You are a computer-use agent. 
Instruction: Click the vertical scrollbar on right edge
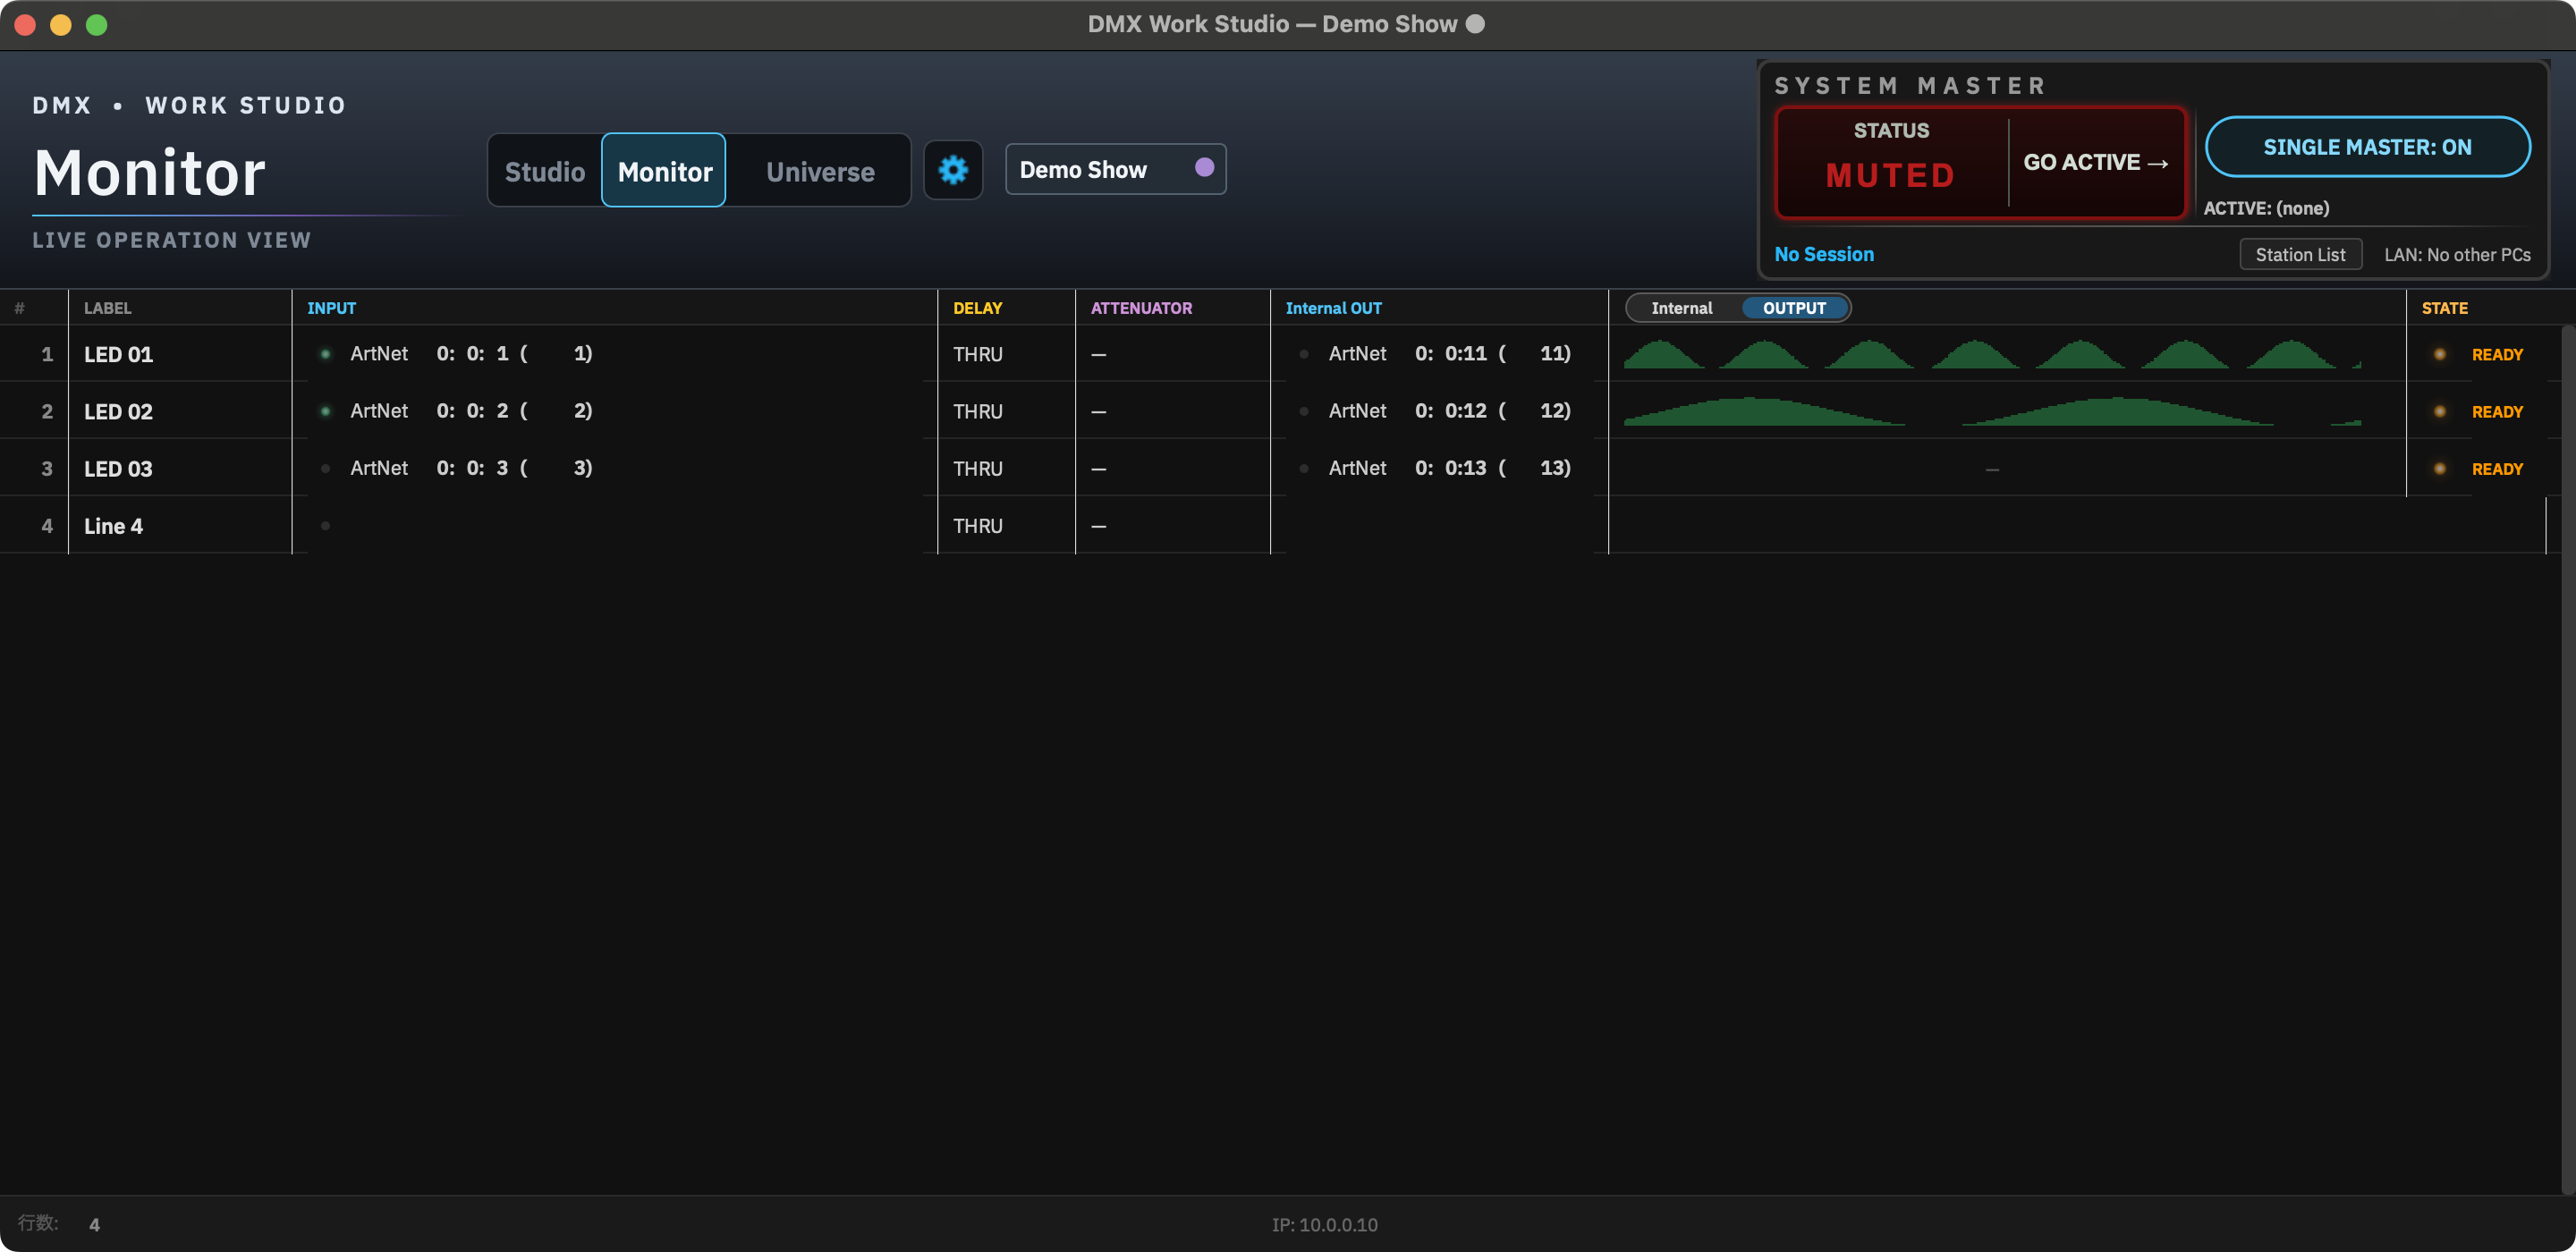coord(2567,760)
